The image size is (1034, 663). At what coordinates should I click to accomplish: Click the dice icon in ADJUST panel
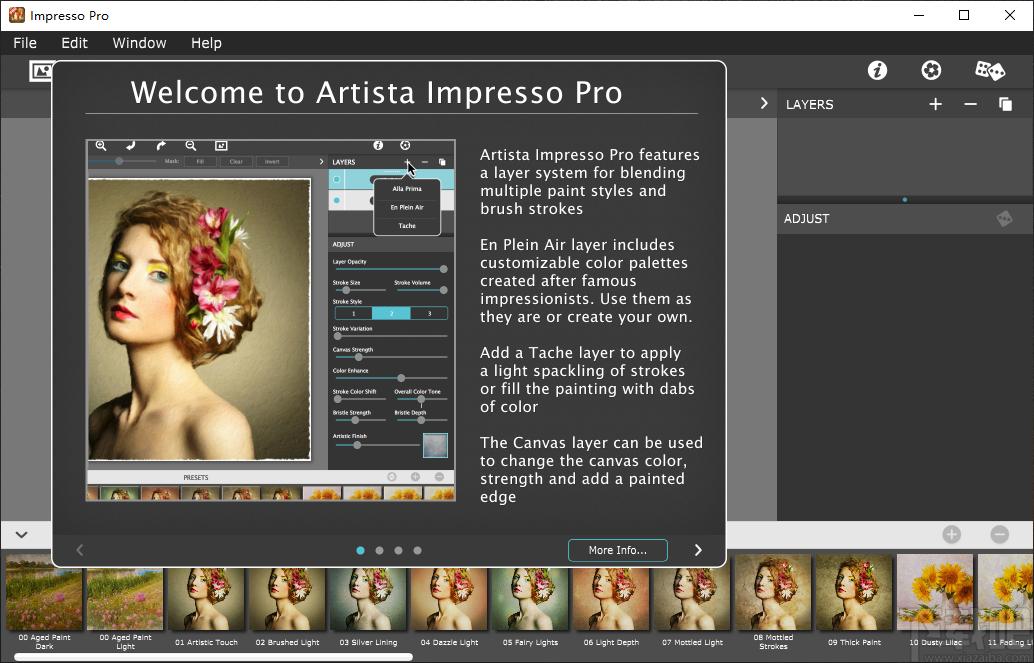pyautogui.click(x=1004, y=218)
